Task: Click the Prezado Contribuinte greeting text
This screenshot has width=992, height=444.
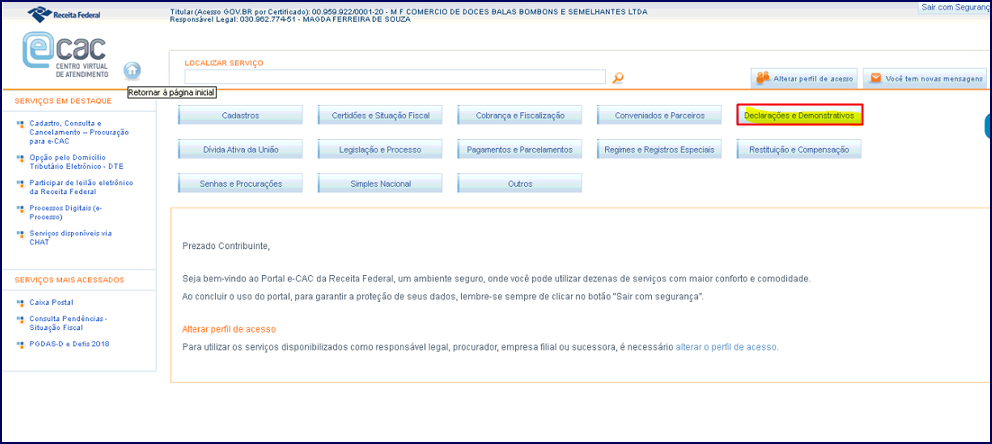Action: (226, 245)
